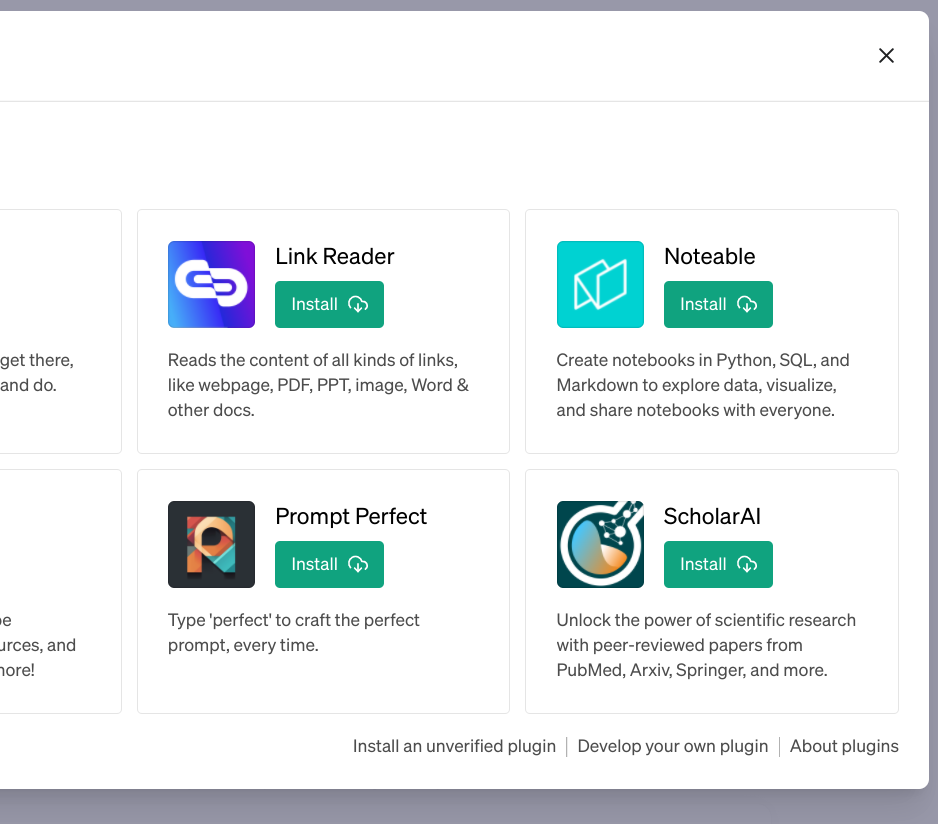938x824 pixels.
Task: Click the Link Reader description text
Action: point(318,385)
